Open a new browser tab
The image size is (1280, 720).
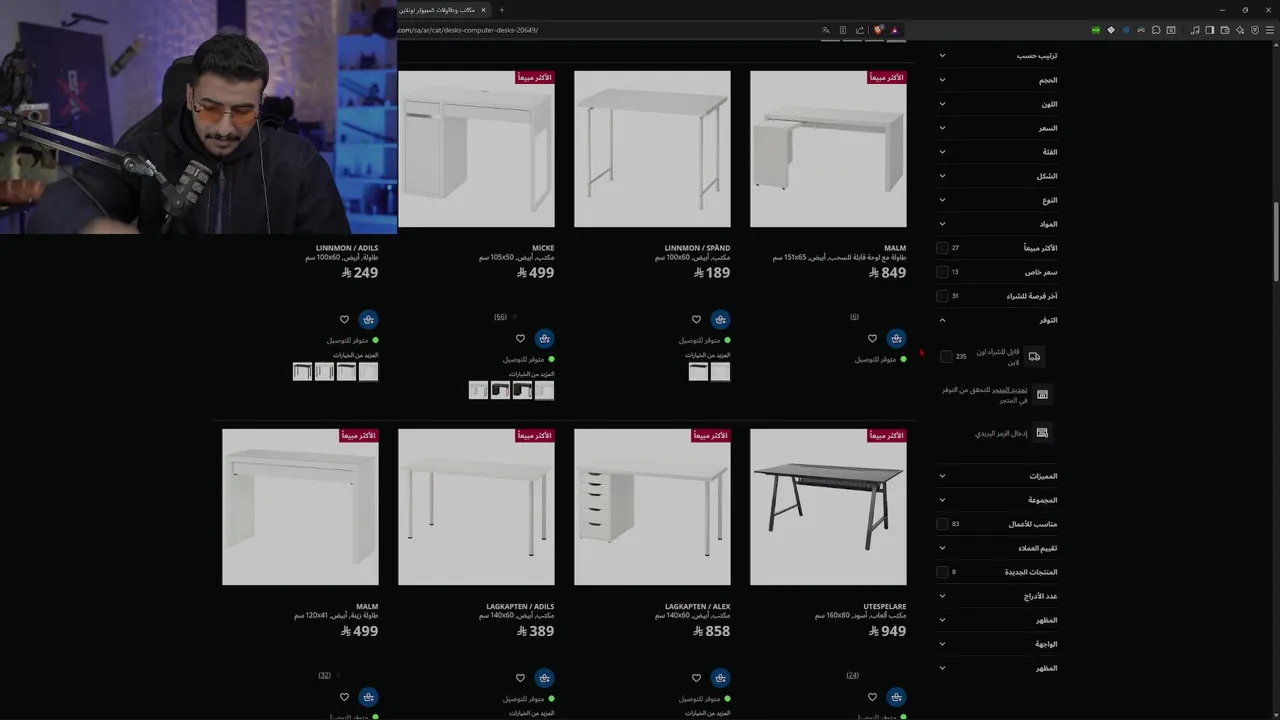(502, 10)
